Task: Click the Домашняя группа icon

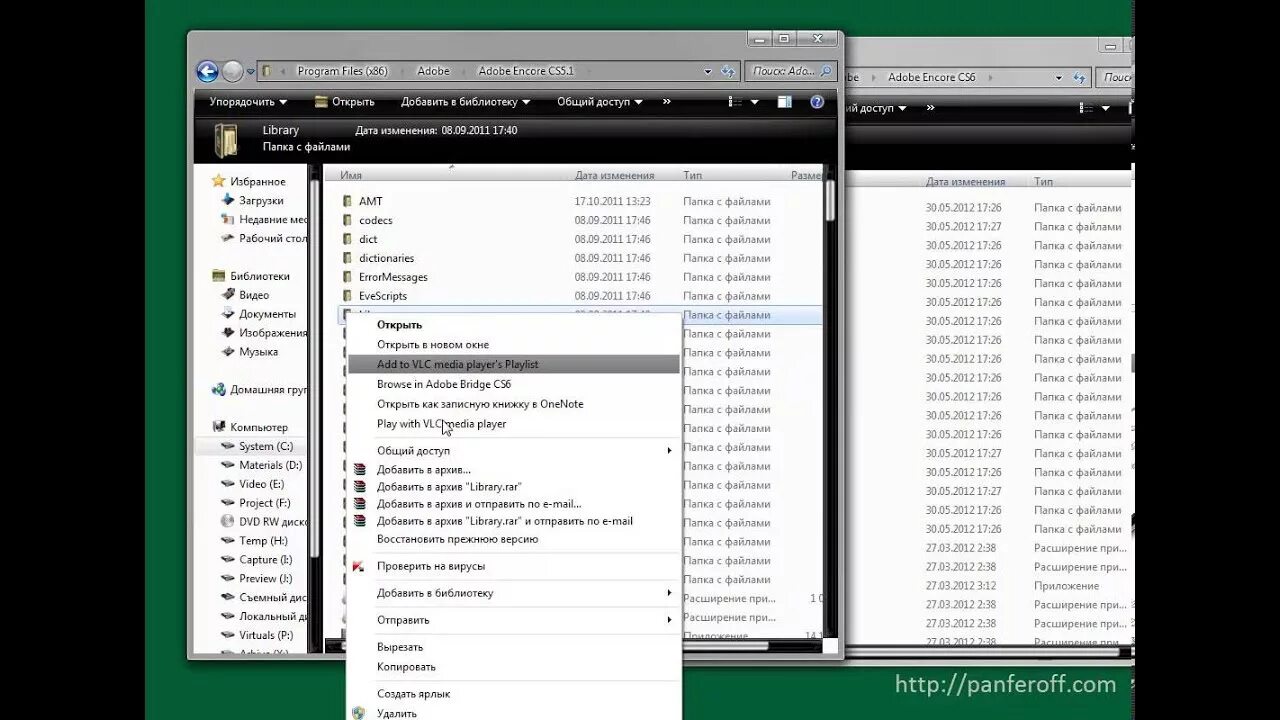Action: pyautogui.click(x=218, y=390)
